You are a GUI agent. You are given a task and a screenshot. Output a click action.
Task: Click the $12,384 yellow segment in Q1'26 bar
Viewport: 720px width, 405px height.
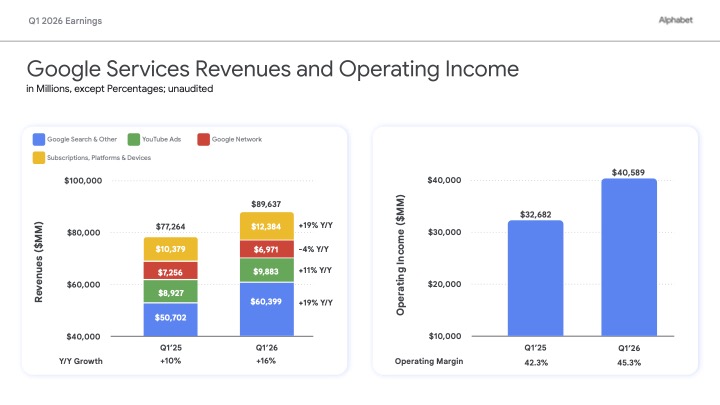coord(266,226)
